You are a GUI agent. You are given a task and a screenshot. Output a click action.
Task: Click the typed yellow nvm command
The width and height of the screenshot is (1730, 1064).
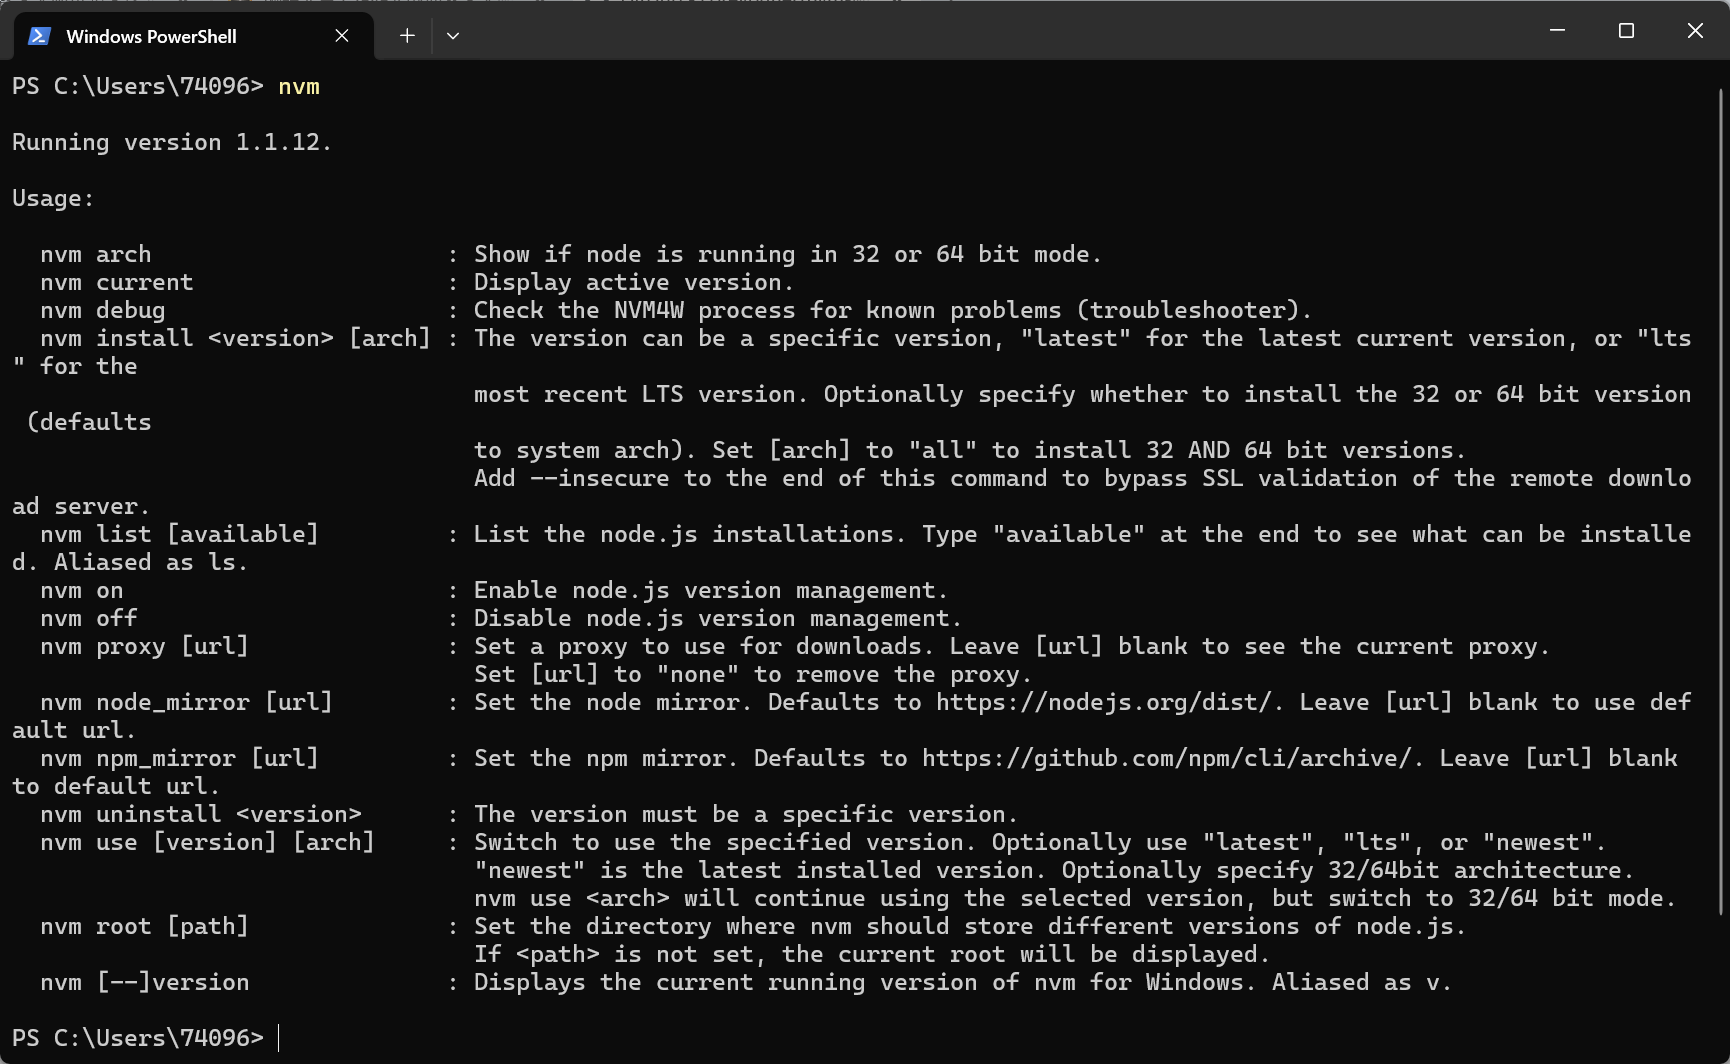point(299,87)
